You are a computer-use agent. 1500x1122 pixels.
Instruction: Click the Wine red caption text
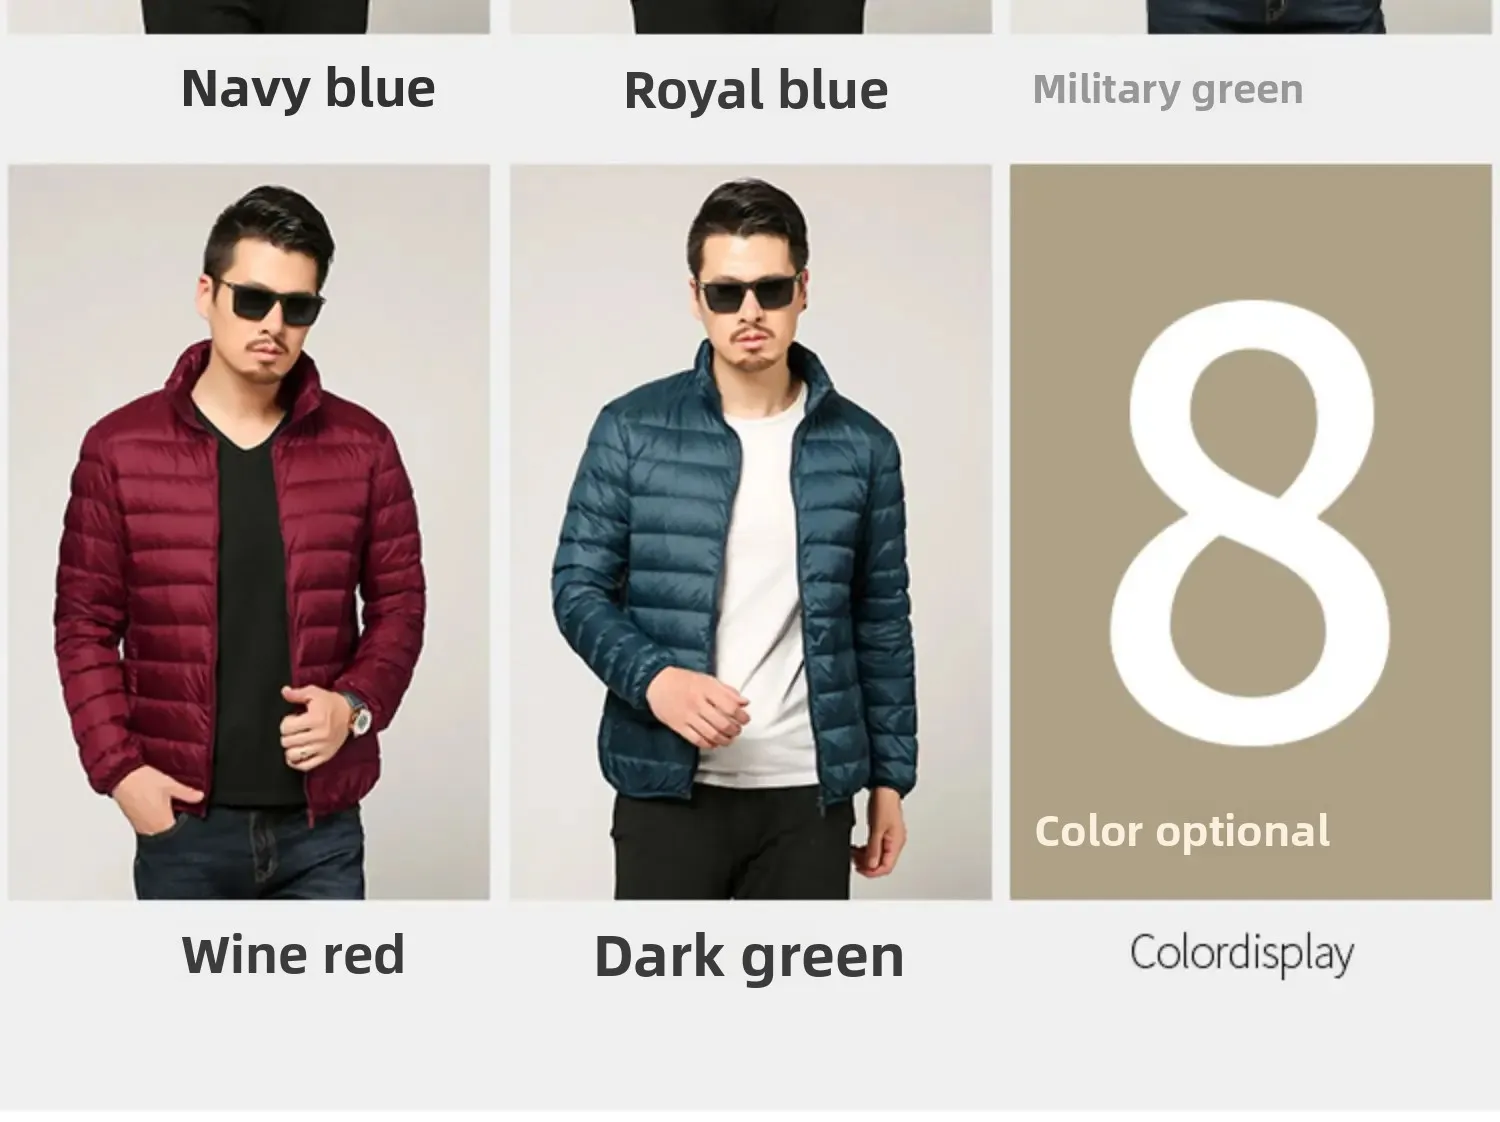pos(293,954)
